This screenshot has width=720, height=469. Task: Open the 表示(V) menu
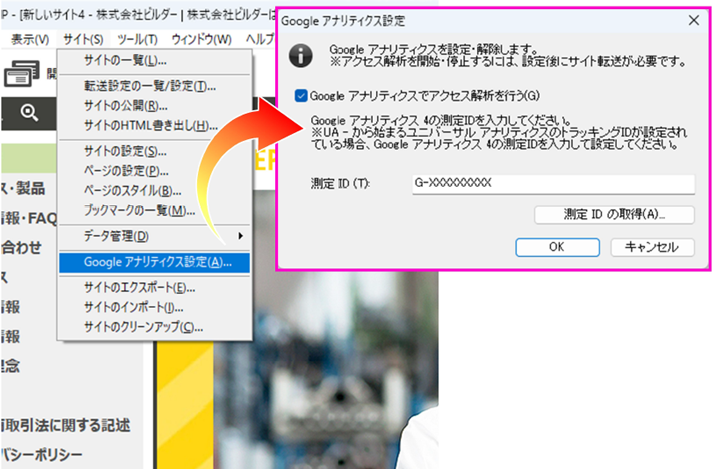(x=30, y=39)
